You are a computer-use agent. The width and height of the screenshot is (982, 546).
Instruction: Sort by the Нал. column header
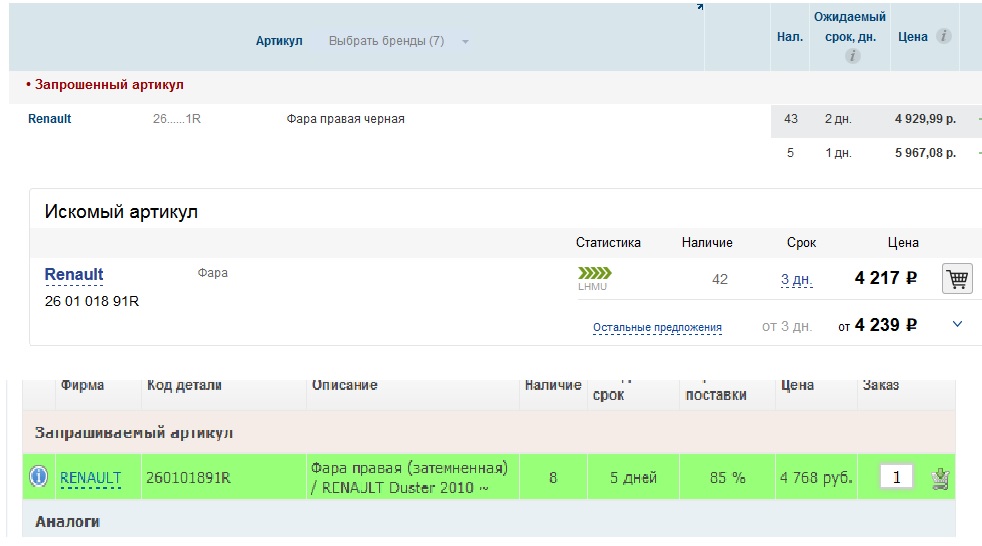coord(790,37)
